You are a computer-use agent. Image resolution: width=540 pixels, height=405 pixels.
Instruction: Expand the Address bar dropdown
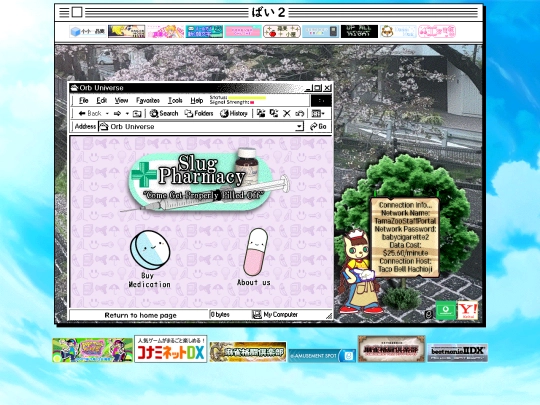(299, 126)
